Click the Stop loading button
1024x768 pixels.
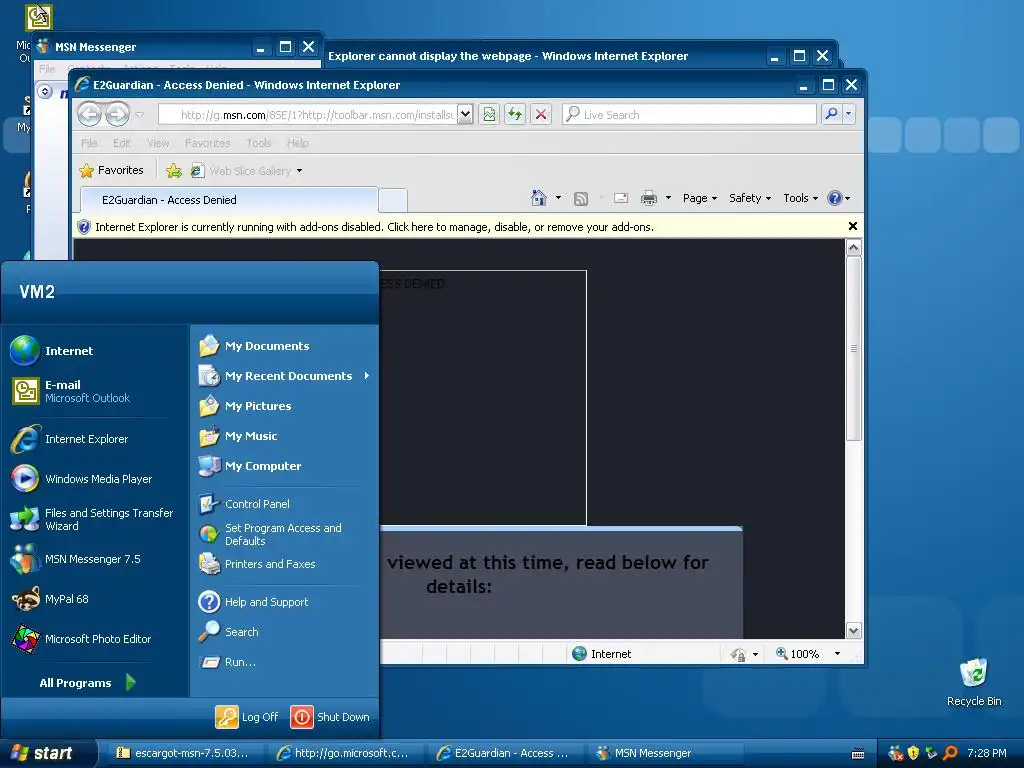(x=541, y=114)
